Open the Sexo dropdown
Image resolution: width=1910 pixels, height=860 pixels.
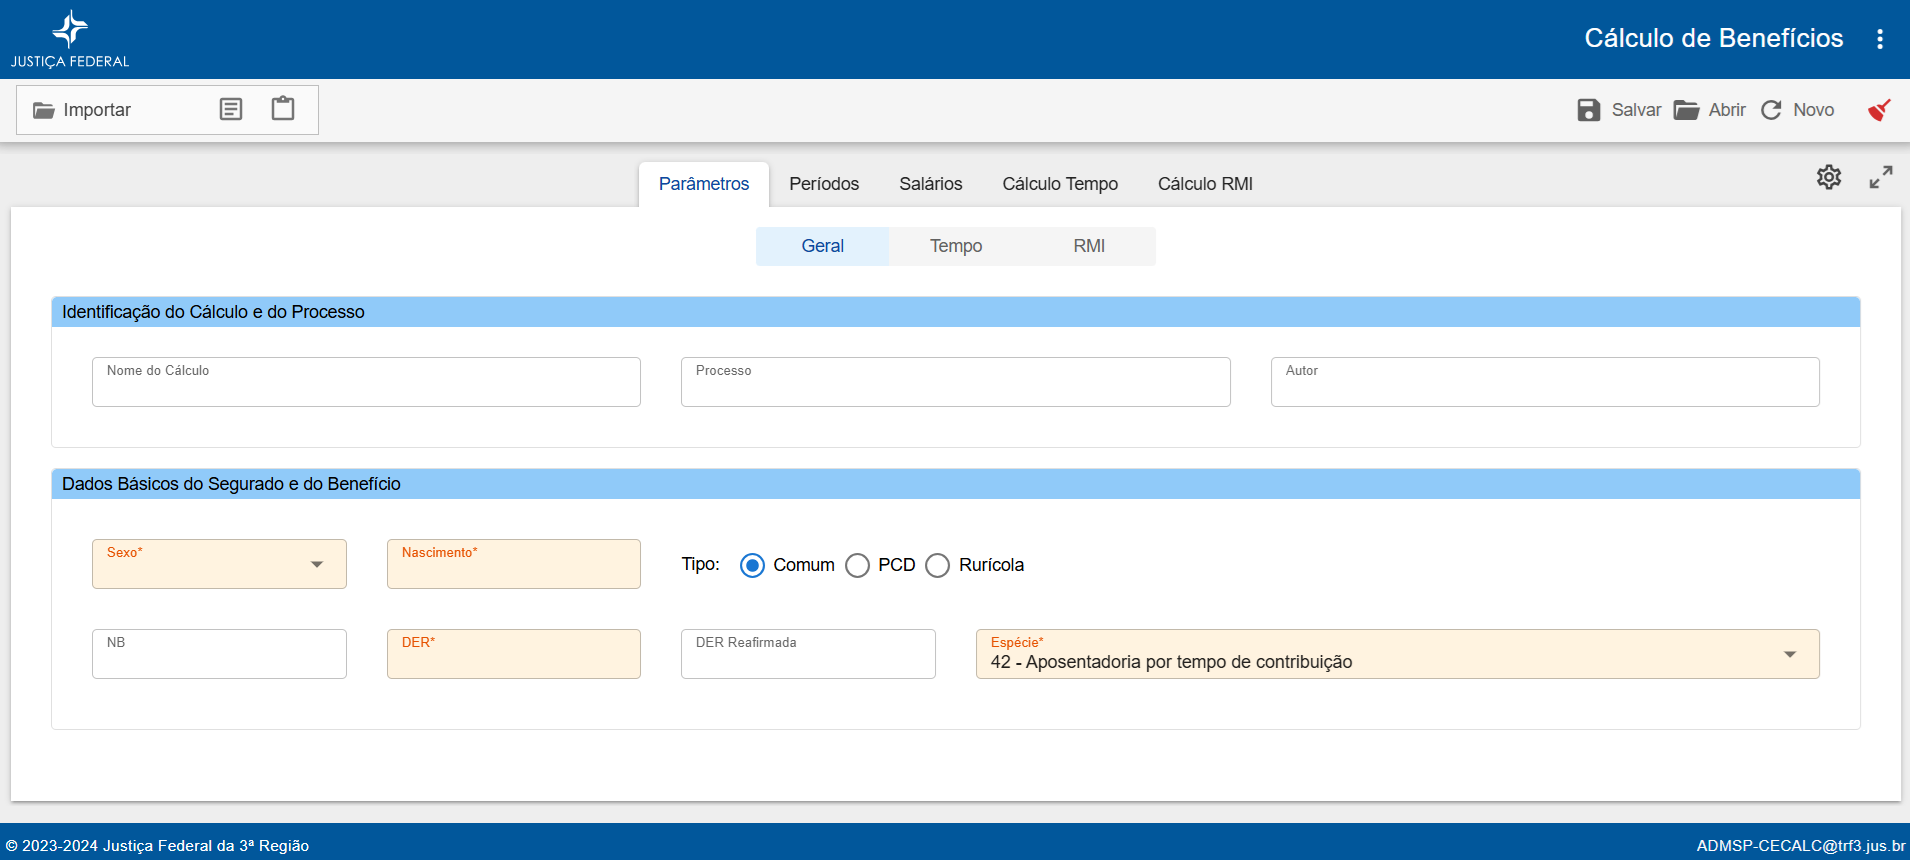[x=219, y=564]
